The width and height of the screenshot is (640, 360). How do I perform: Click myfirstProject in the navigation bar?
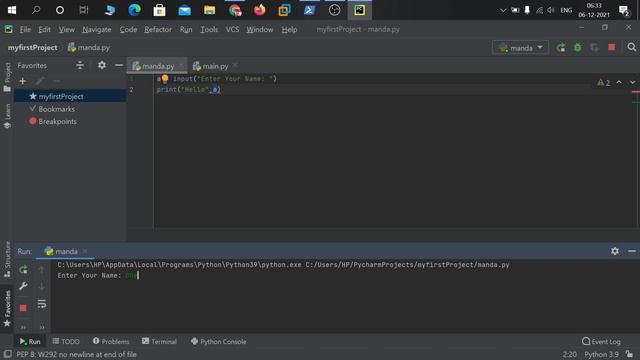coord(33,48)
